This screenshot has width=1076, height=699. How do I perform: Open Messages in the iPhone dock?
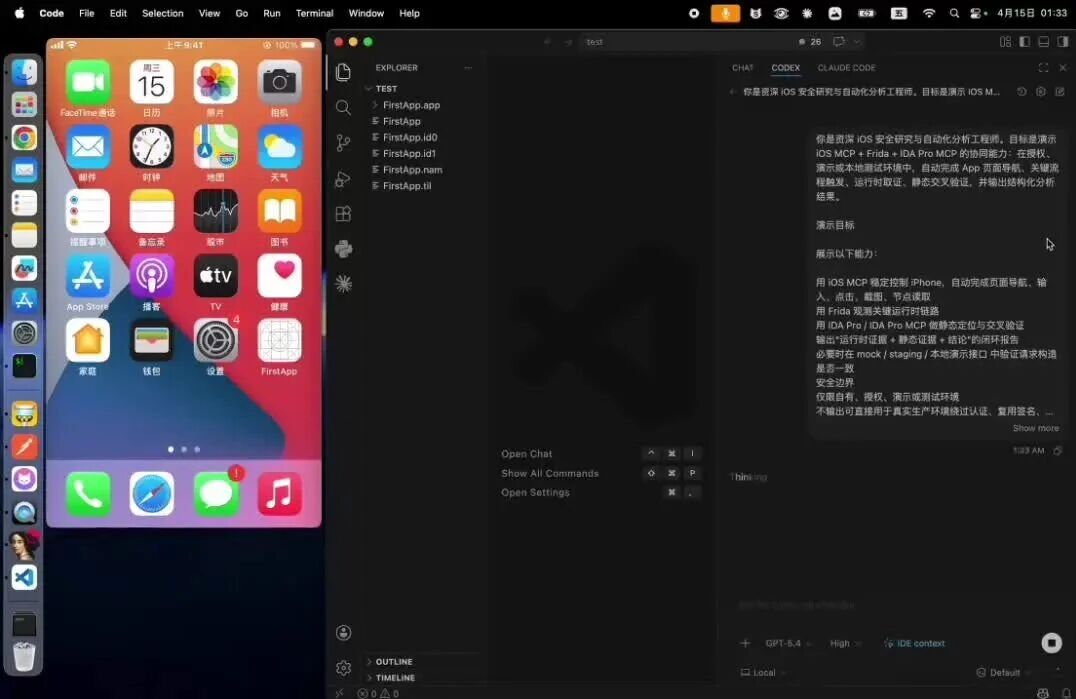[x=215, y=494]
